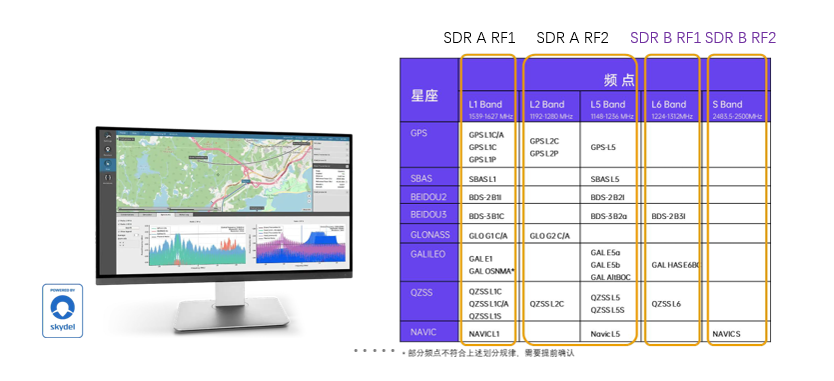
Task: Click the GAL E1 entry
Action: [x=480, y=258]
